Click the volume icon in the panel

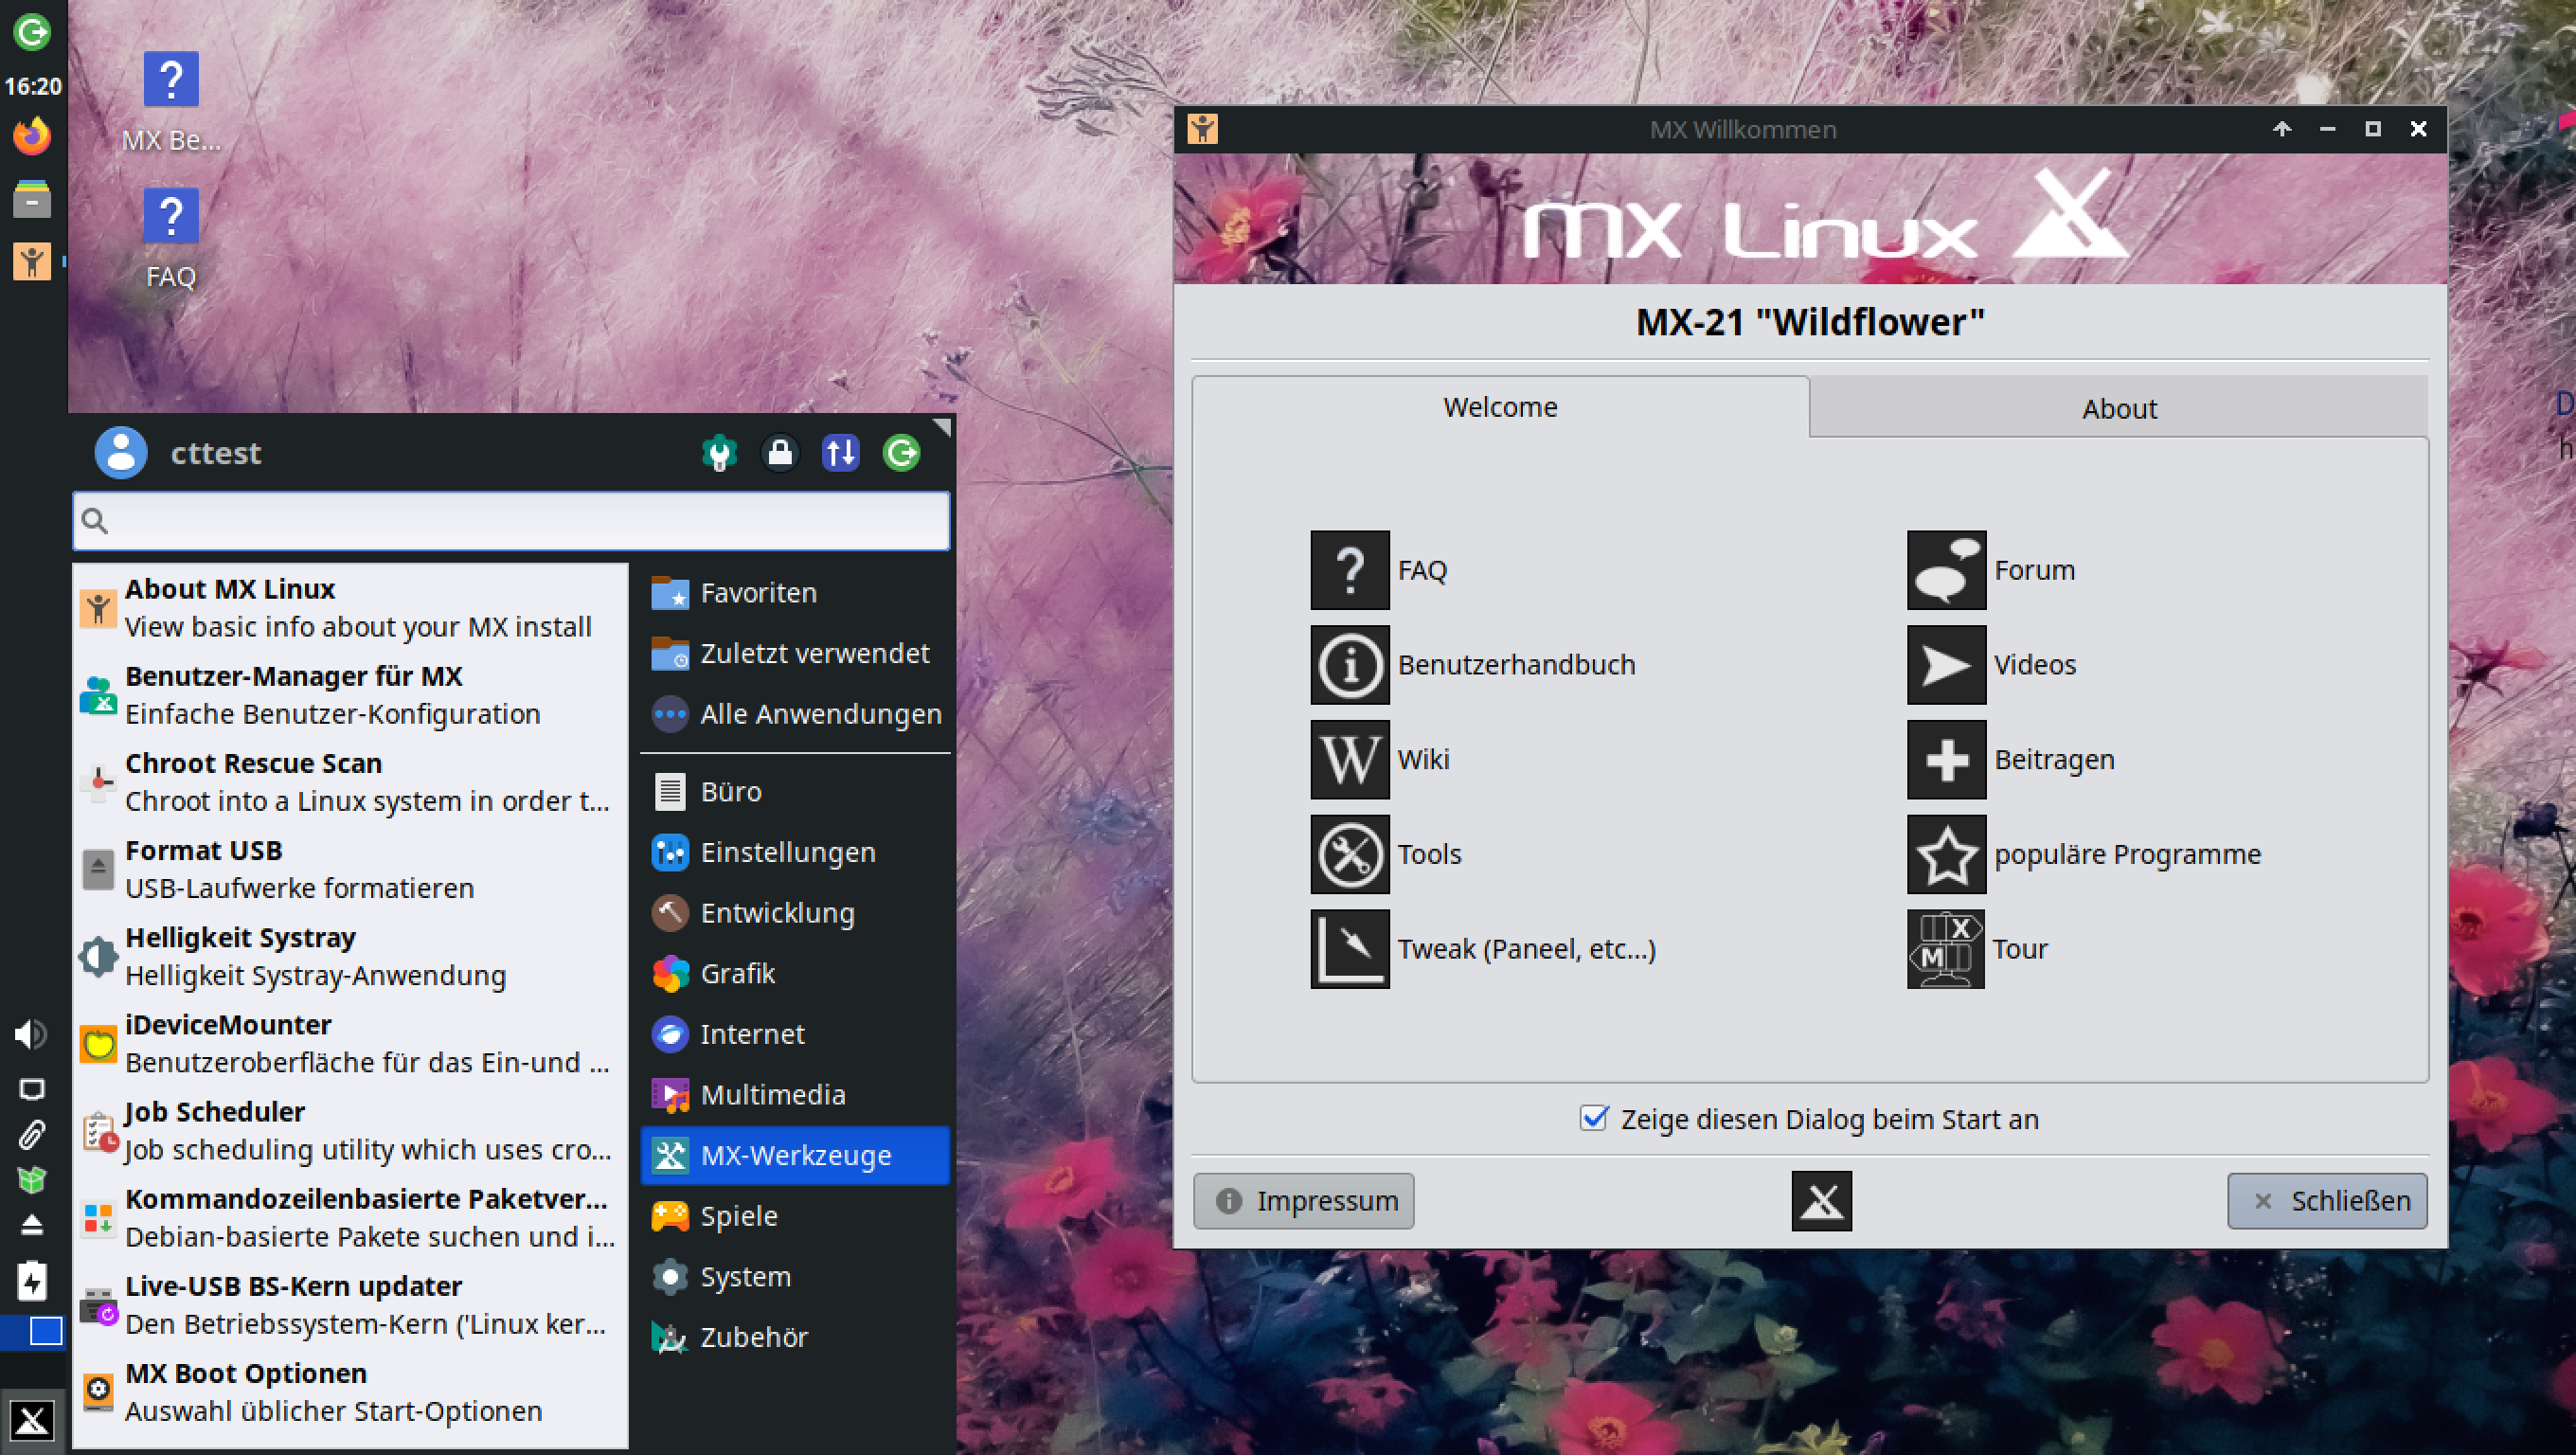pos(30,1033)
